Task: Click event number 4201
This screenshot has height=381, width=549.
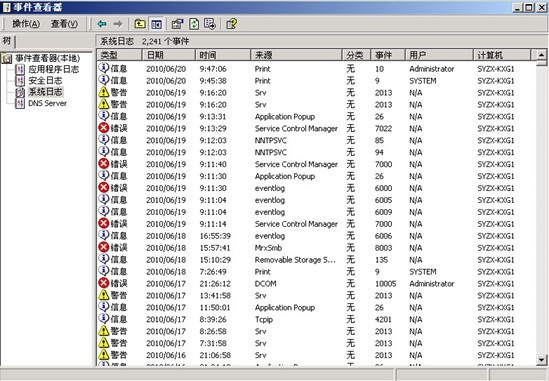Action: [383, 319]
